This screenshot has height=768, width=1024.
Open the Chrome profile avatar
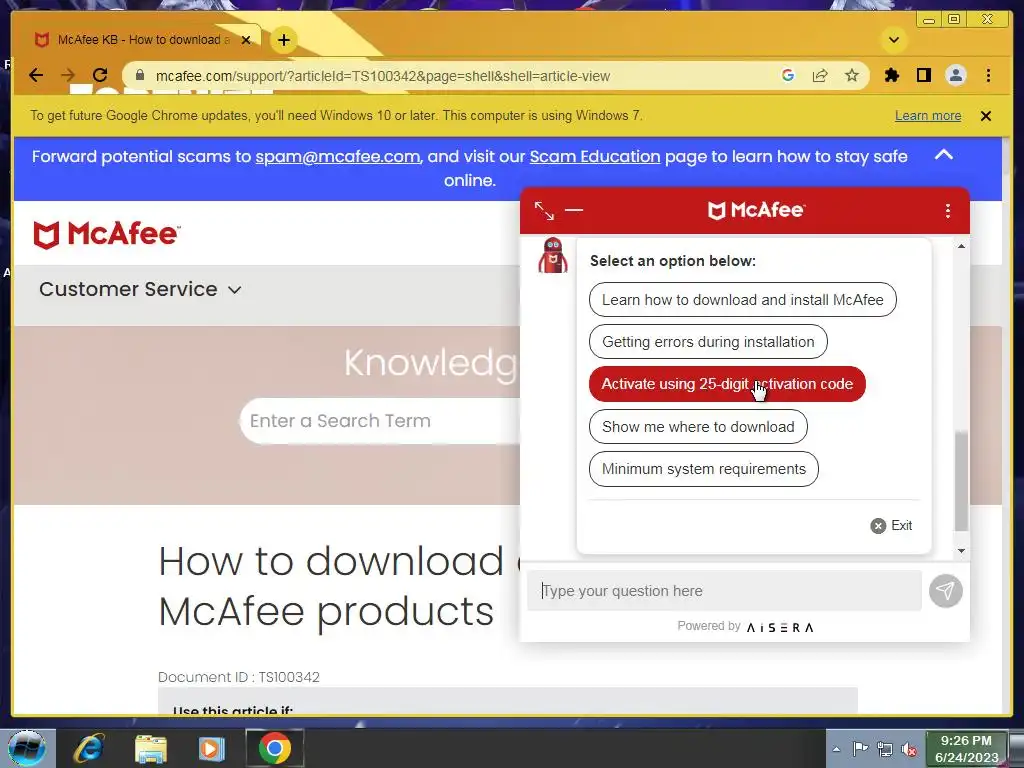point(955,75)
